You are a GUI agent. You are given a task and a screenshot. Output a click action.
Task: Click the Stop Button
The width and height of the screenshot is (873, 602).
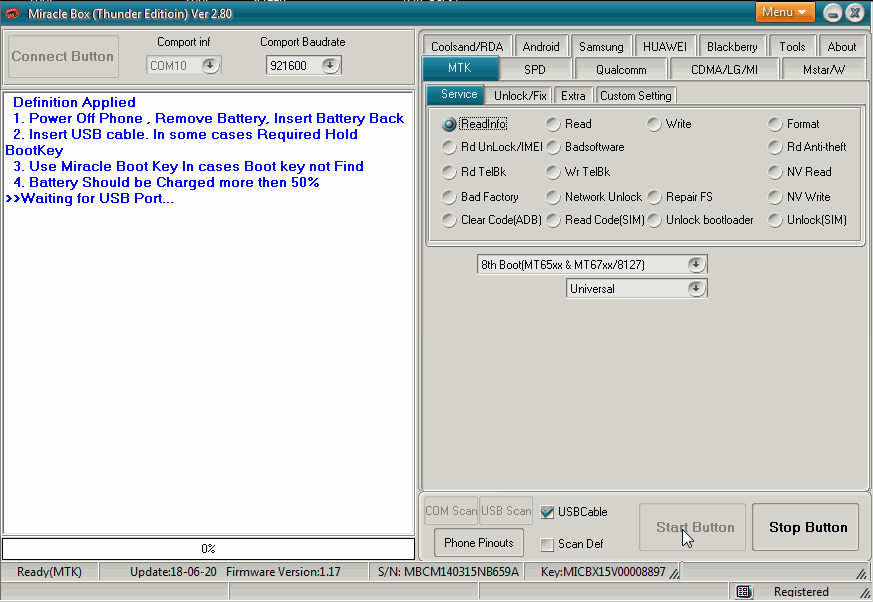pos(806,527)
